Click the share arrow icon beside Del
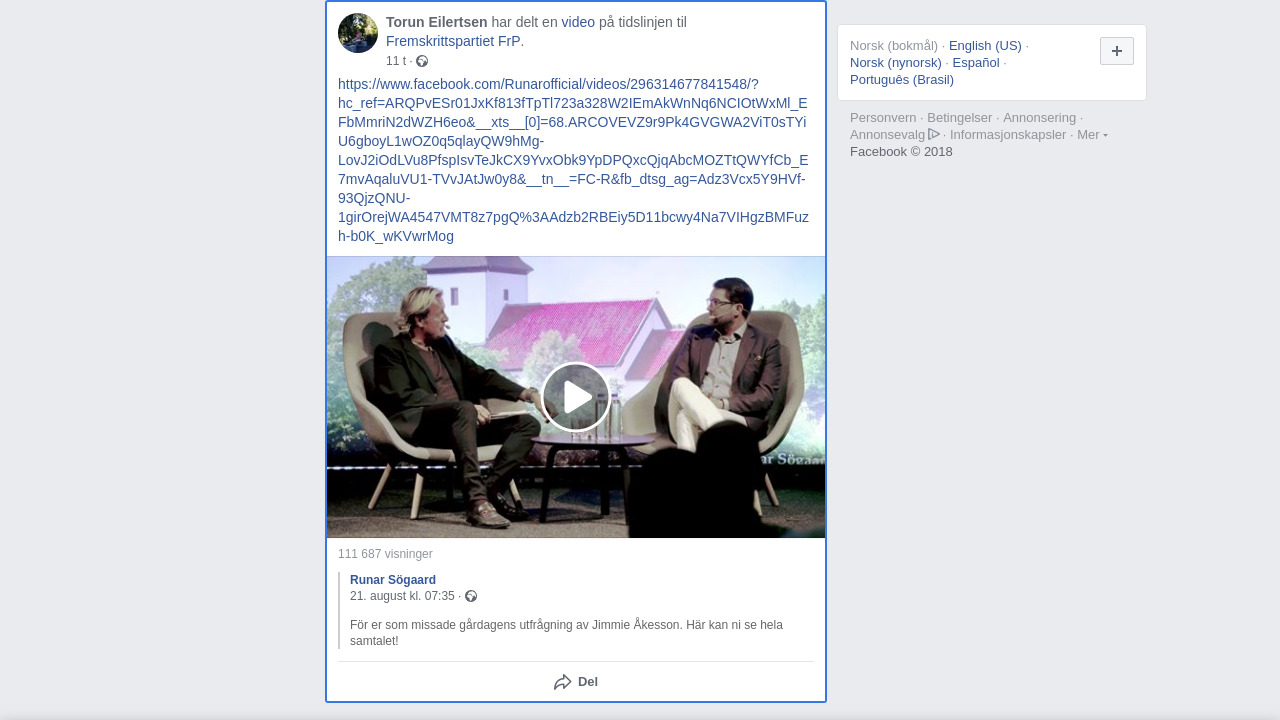 tap(563, 682)
